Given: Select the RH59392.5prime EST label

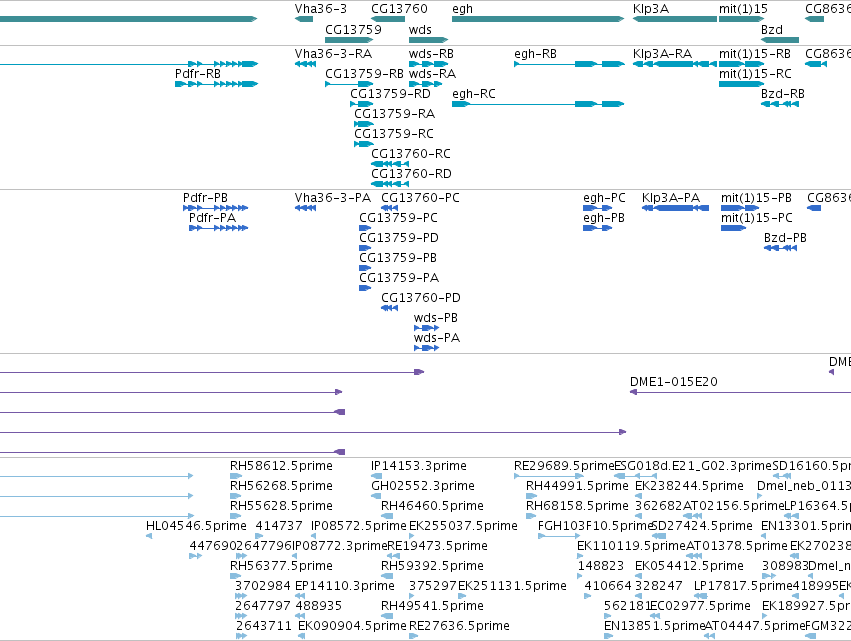Looking at the screenshot, I should point(432,567).
